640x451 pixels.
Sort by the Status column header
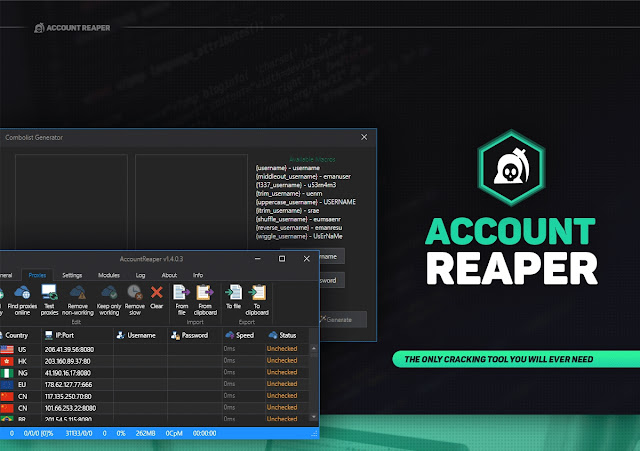(x=288, y=335)
